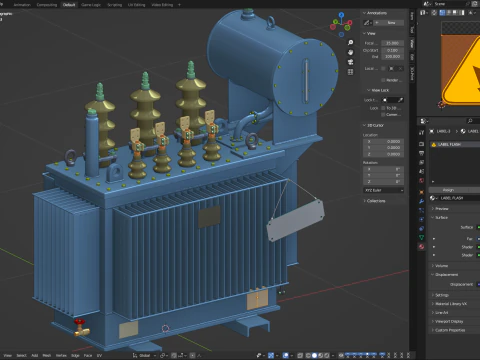480x360 pixels.
Task: Click the blue Z axis on navigation gizmo
Action: point(341,15)
